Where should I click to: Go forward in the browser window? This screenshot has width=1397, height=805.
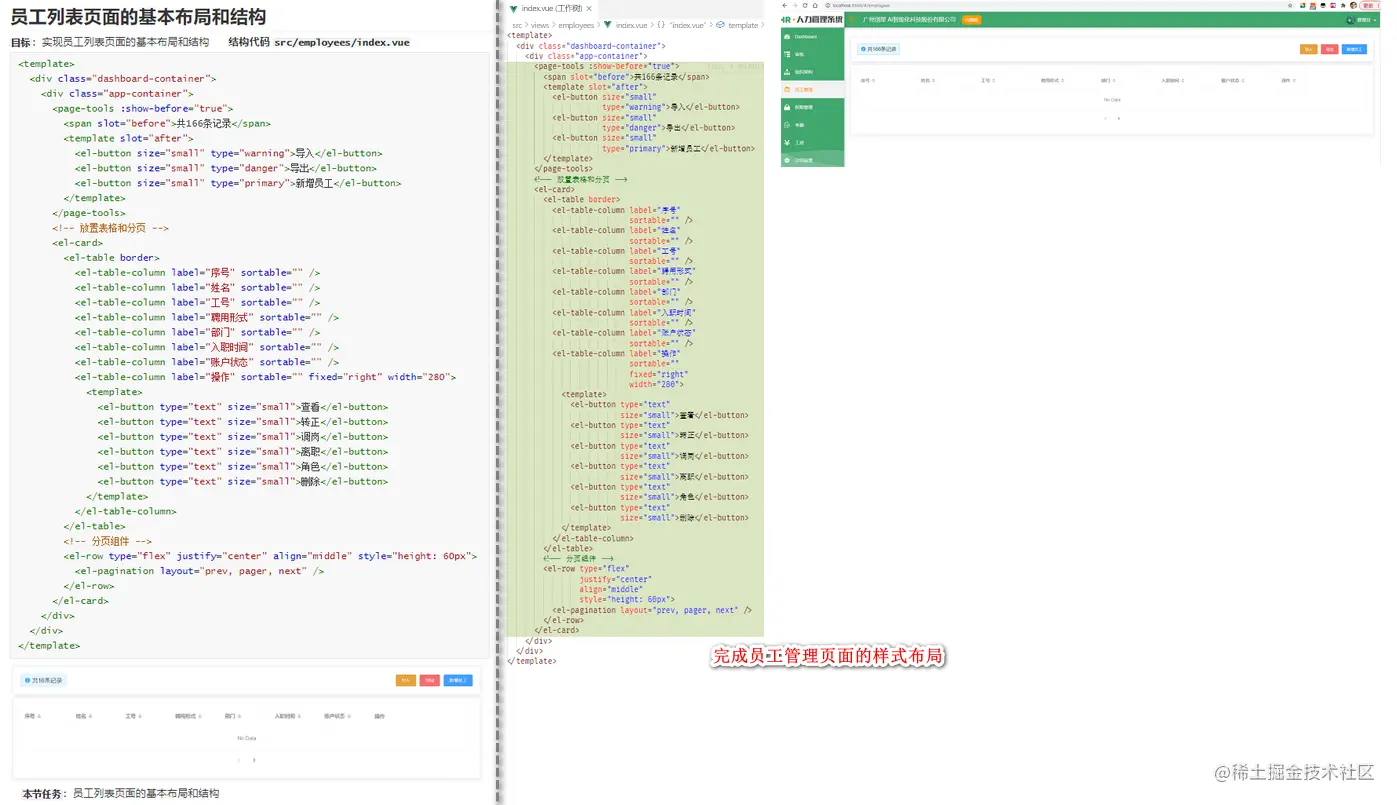(795, 5)
